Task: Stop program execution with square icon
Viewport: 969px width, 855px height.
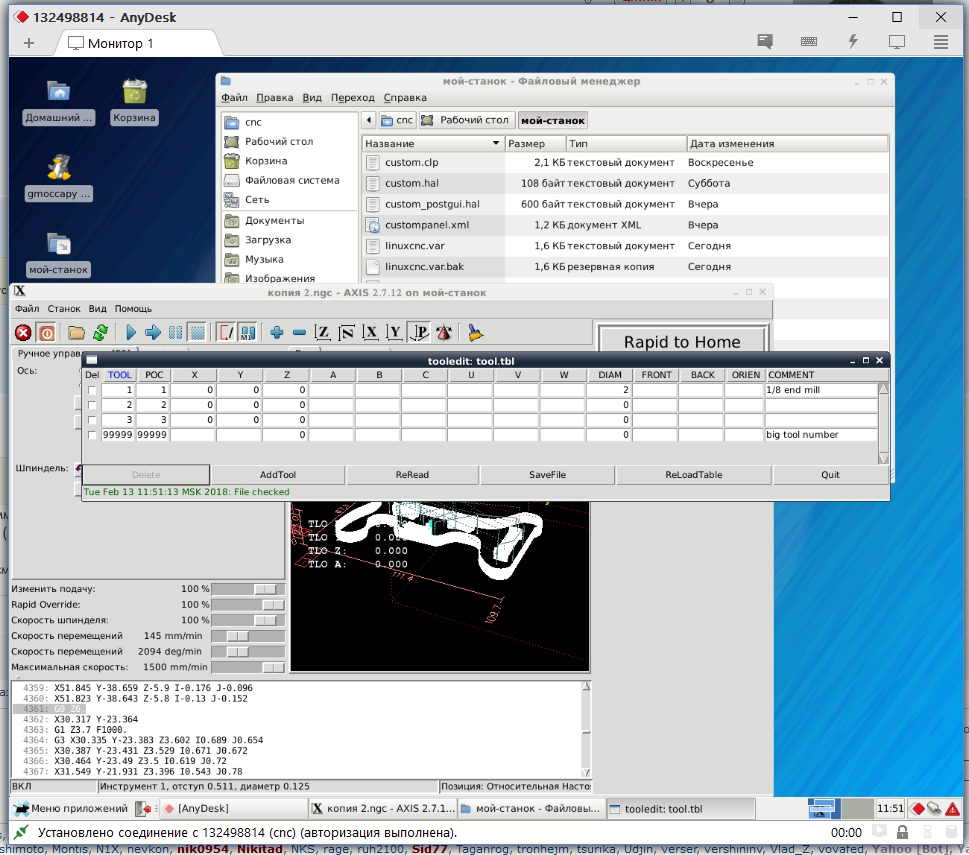Action: [x=198, y=333]
